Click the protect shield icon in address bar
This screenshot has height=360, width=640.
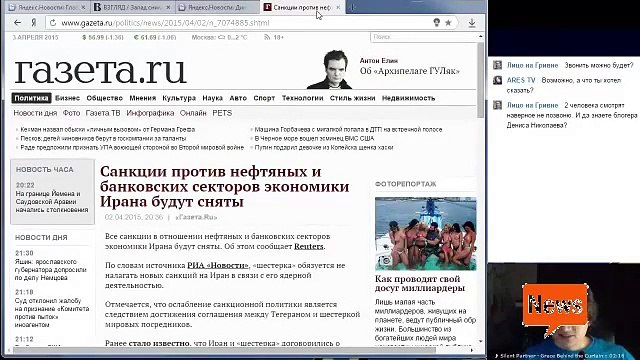[436, 22]
